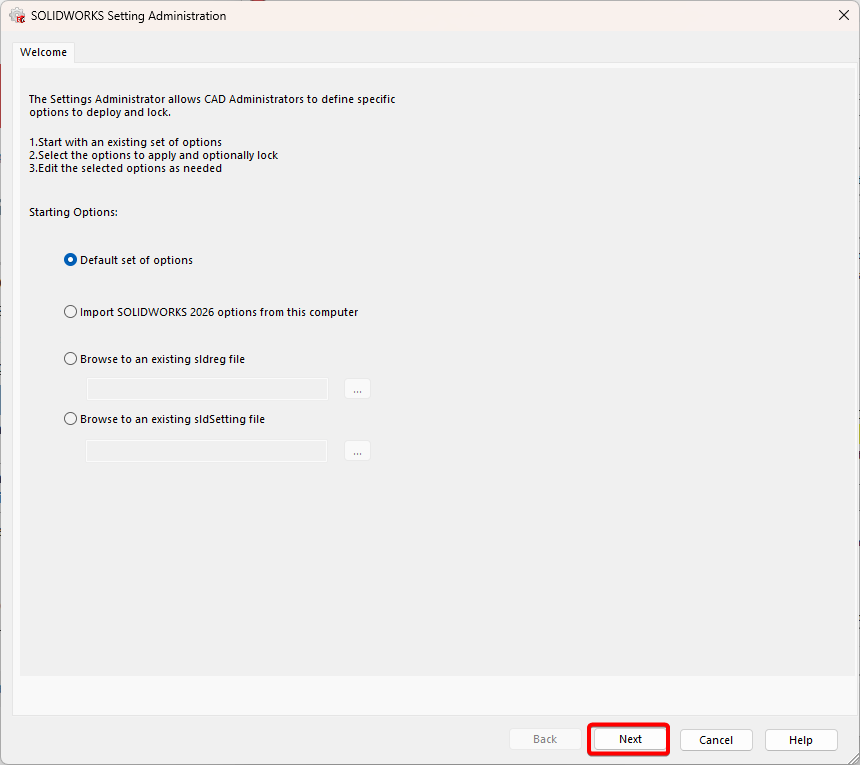Cancel the Setting Administration wizard
The height and width of the screenshot is (765, 860).
coord(716,740)
